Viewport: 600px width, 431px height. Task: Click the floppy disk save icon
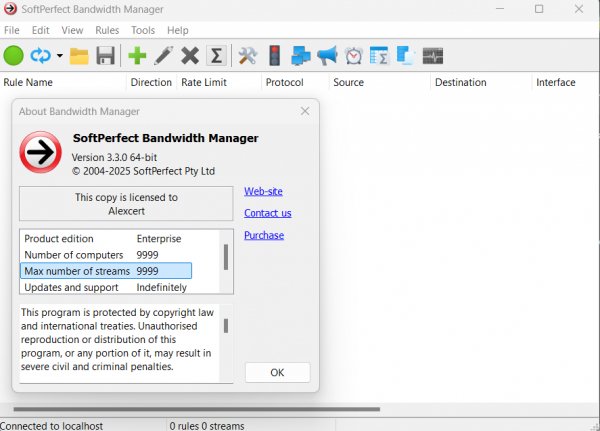106,56
